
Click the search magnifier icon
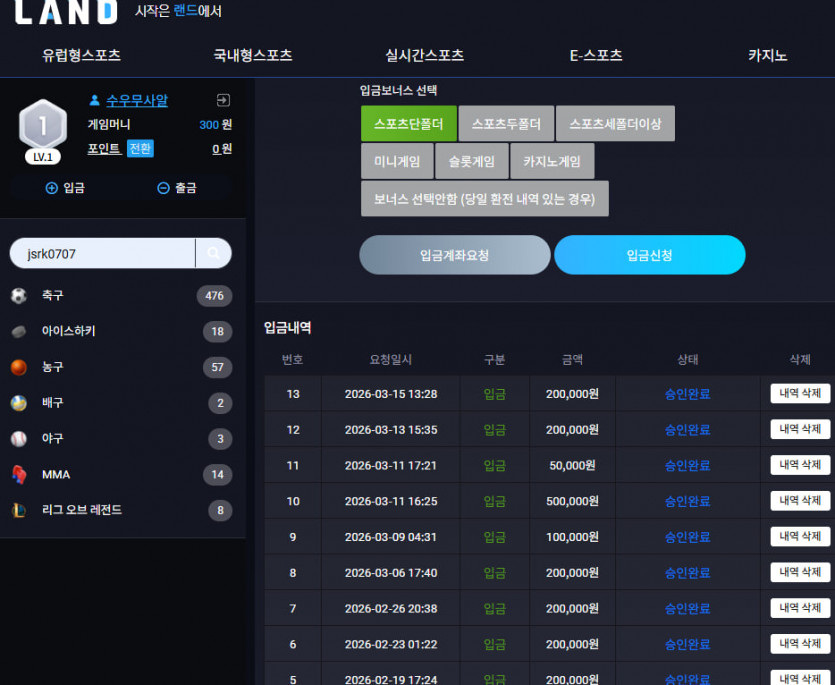point(214,254)
